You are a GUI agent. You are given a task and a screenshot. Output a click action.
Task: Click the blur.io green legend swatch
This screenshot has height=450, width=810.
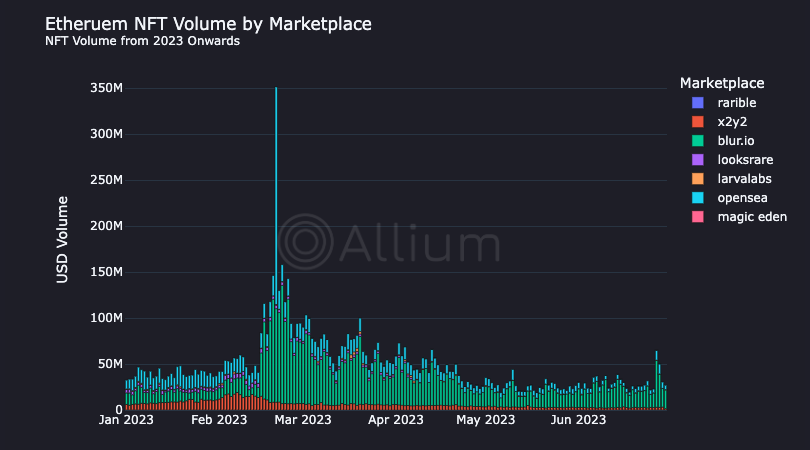tap(697, 141)
